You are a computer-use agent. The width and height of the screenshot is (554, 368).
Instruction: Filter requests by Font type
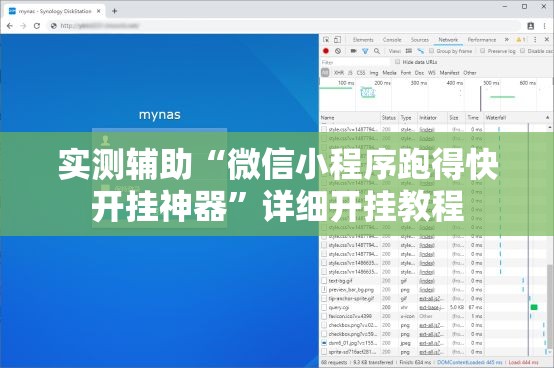(x=406, y=72)
